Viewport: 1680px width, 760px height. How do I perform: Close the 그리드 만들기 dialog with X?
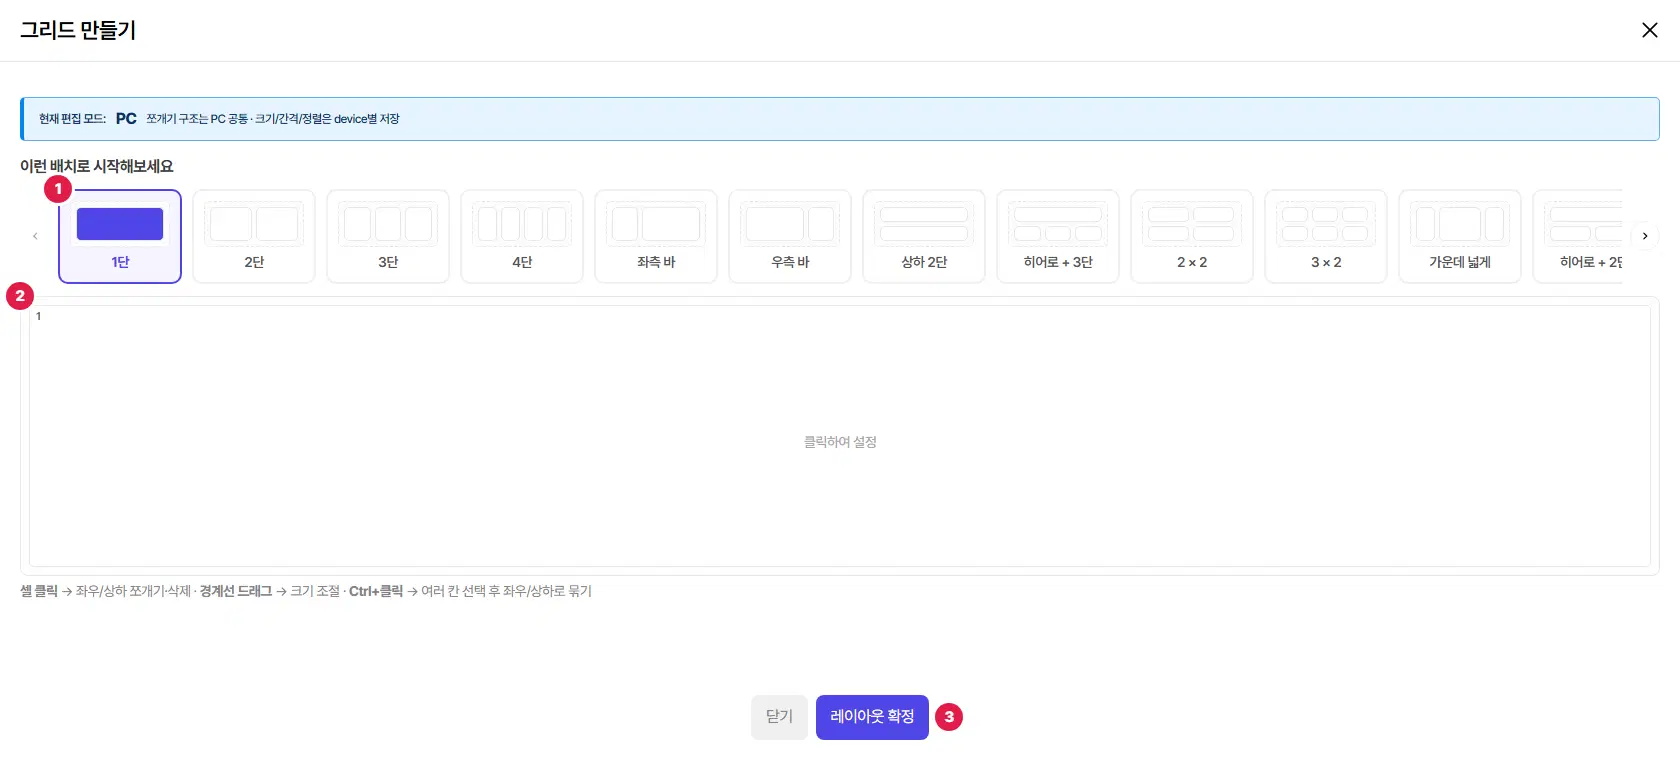(x=1650, y=30)
